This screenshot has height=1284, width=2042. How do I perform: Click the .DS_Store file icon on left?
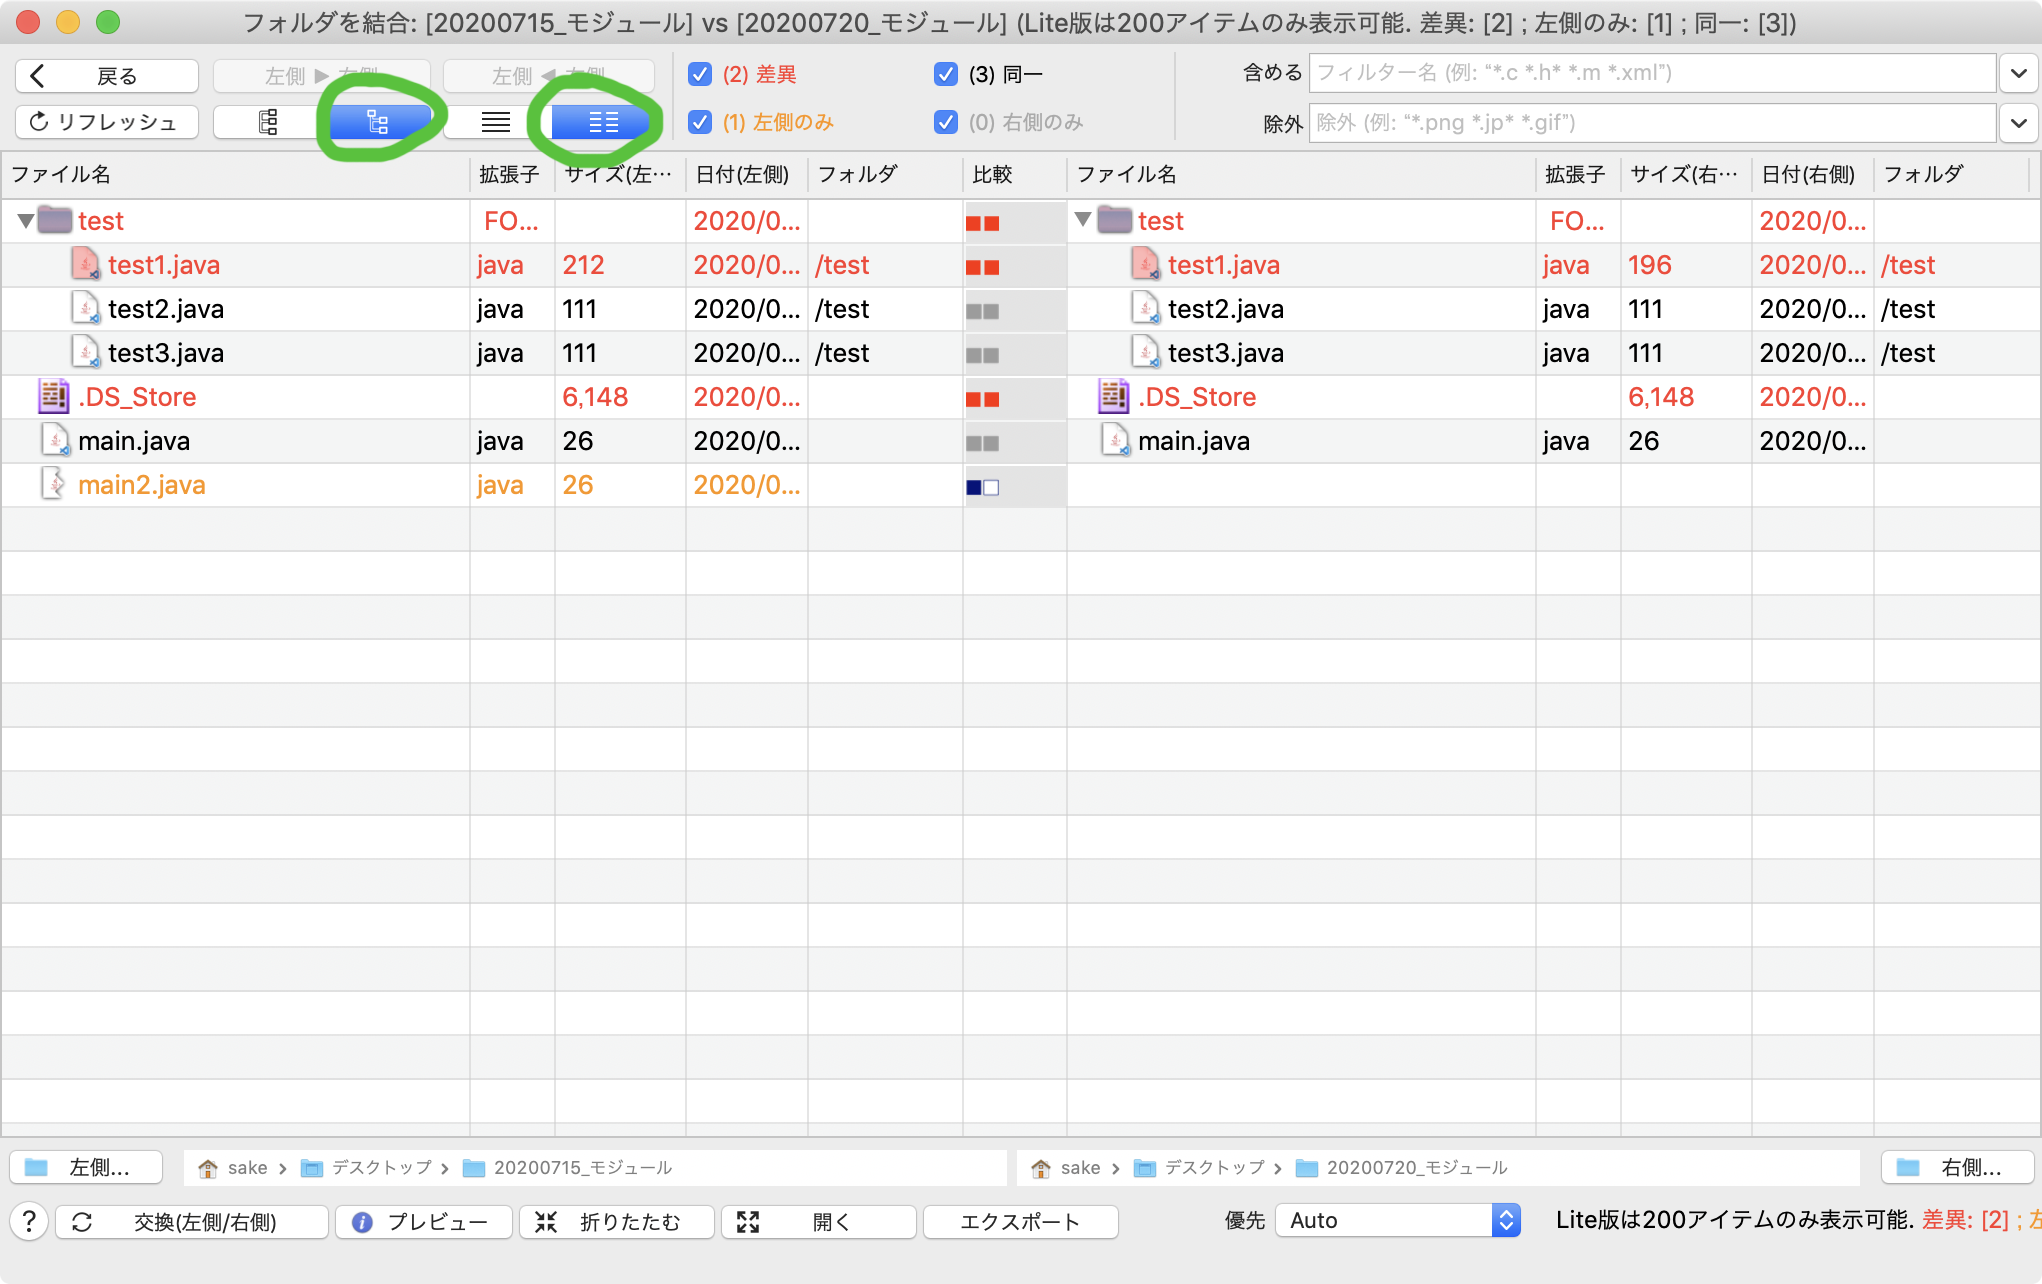coord(53,397)
